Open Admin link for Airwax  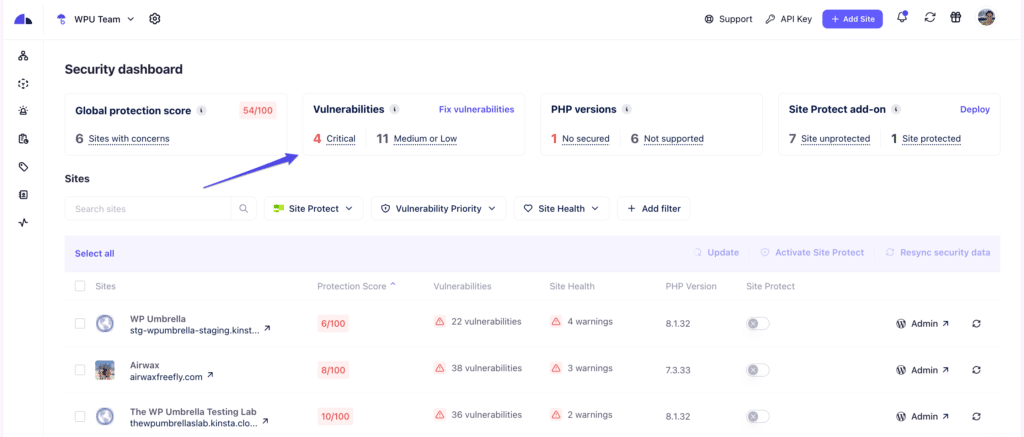click(922, 370)
